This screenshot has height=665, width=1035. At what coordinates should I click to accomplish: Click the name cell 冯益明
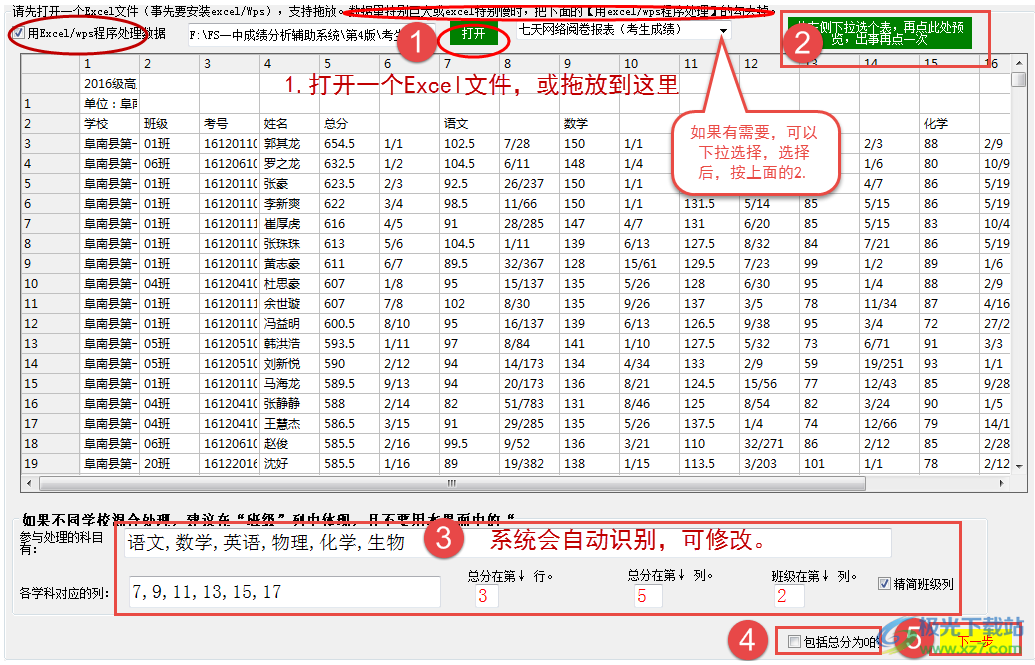tap(290, 324)
